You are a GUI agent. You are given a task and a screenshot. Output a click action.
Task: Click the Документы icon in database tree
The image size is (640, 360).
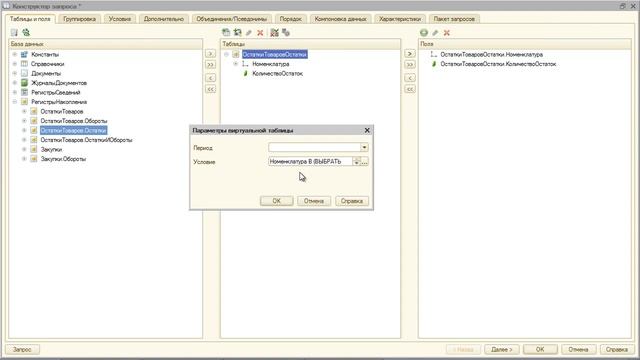pos(24,73)
